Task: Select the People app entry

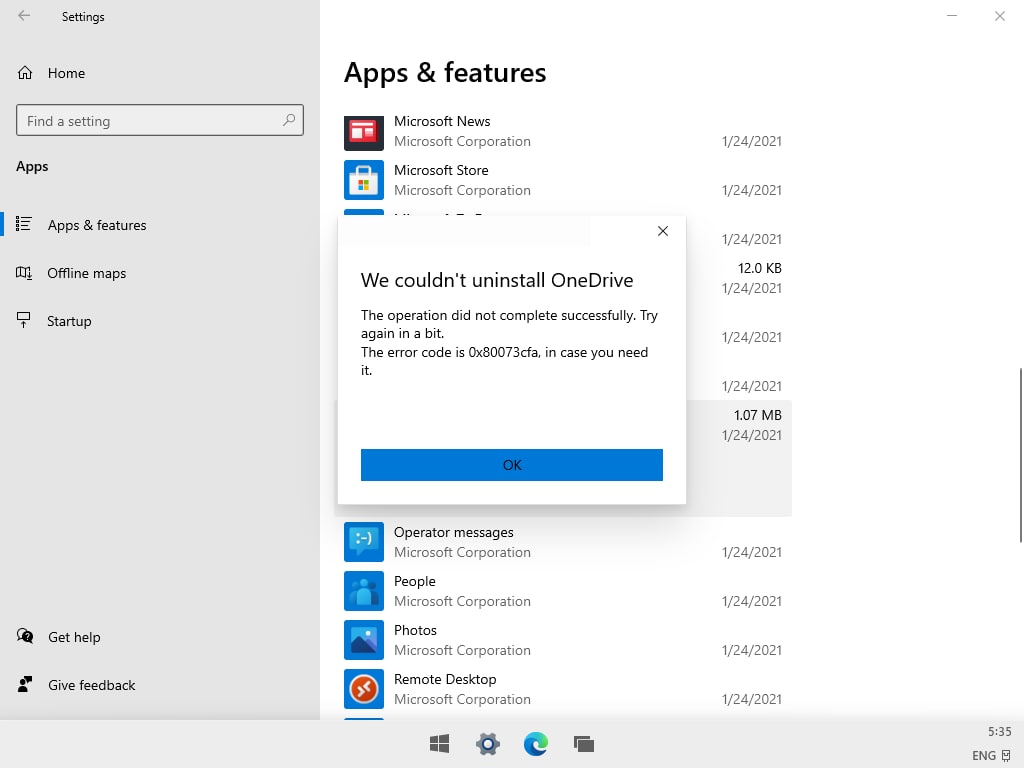Action: point(563,591)
